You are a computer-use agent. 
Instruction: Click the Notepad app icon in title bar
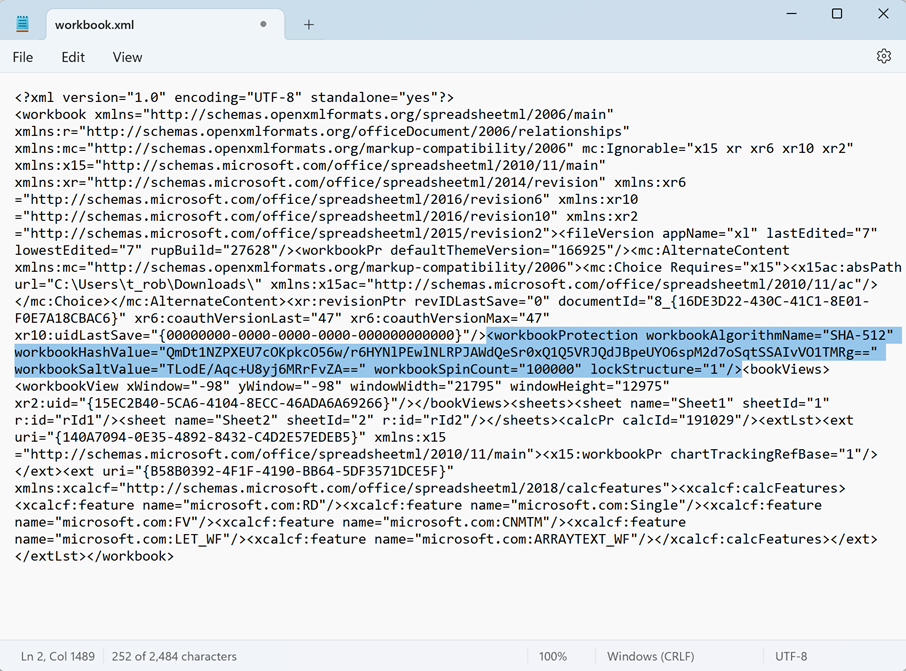23,24
